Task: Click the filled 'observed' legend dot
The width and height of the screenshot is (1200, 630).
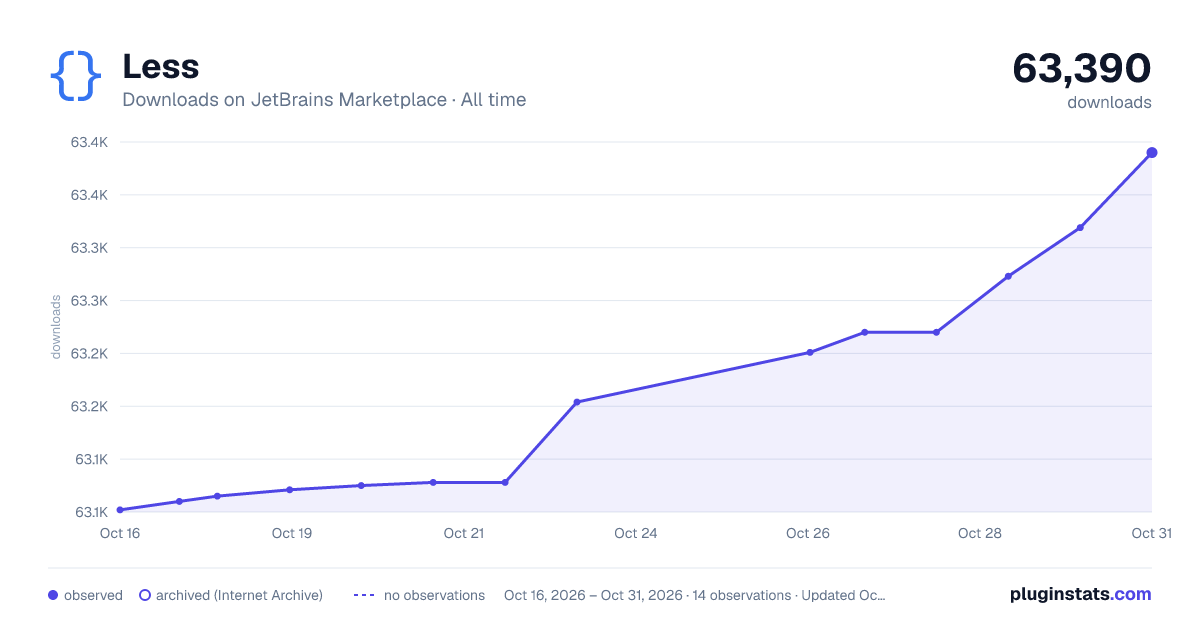Action: pyautogui.click(x=53, y=595)
